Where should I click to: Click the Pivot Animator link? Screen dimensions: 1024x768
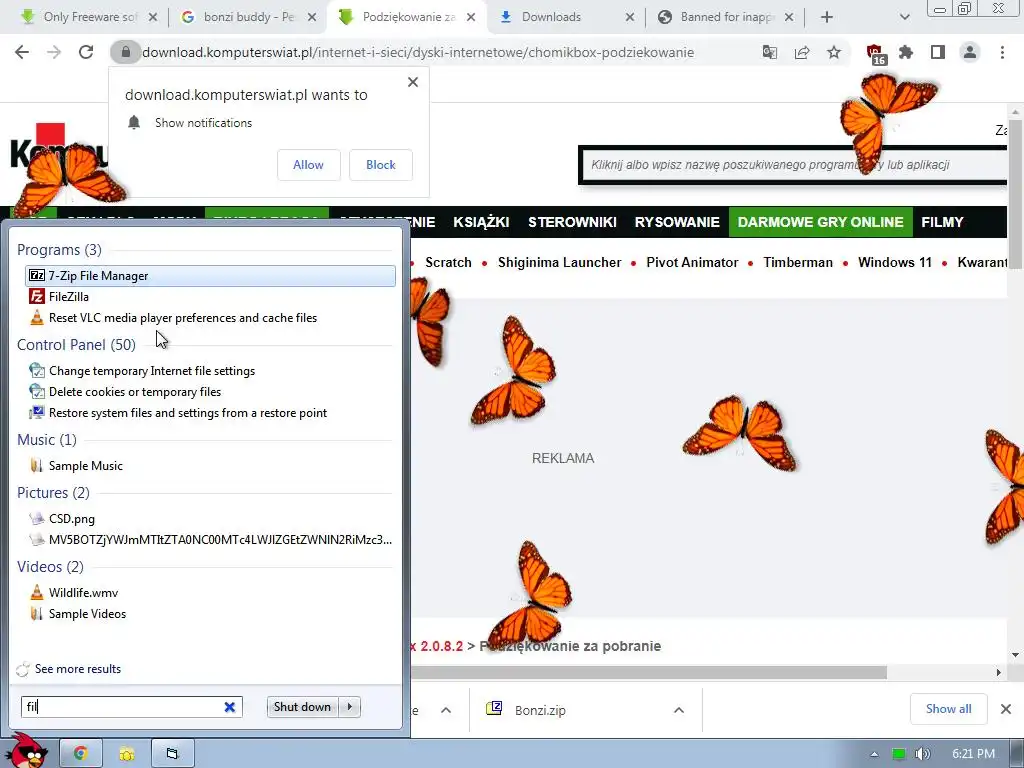click(x=692, y=263)
